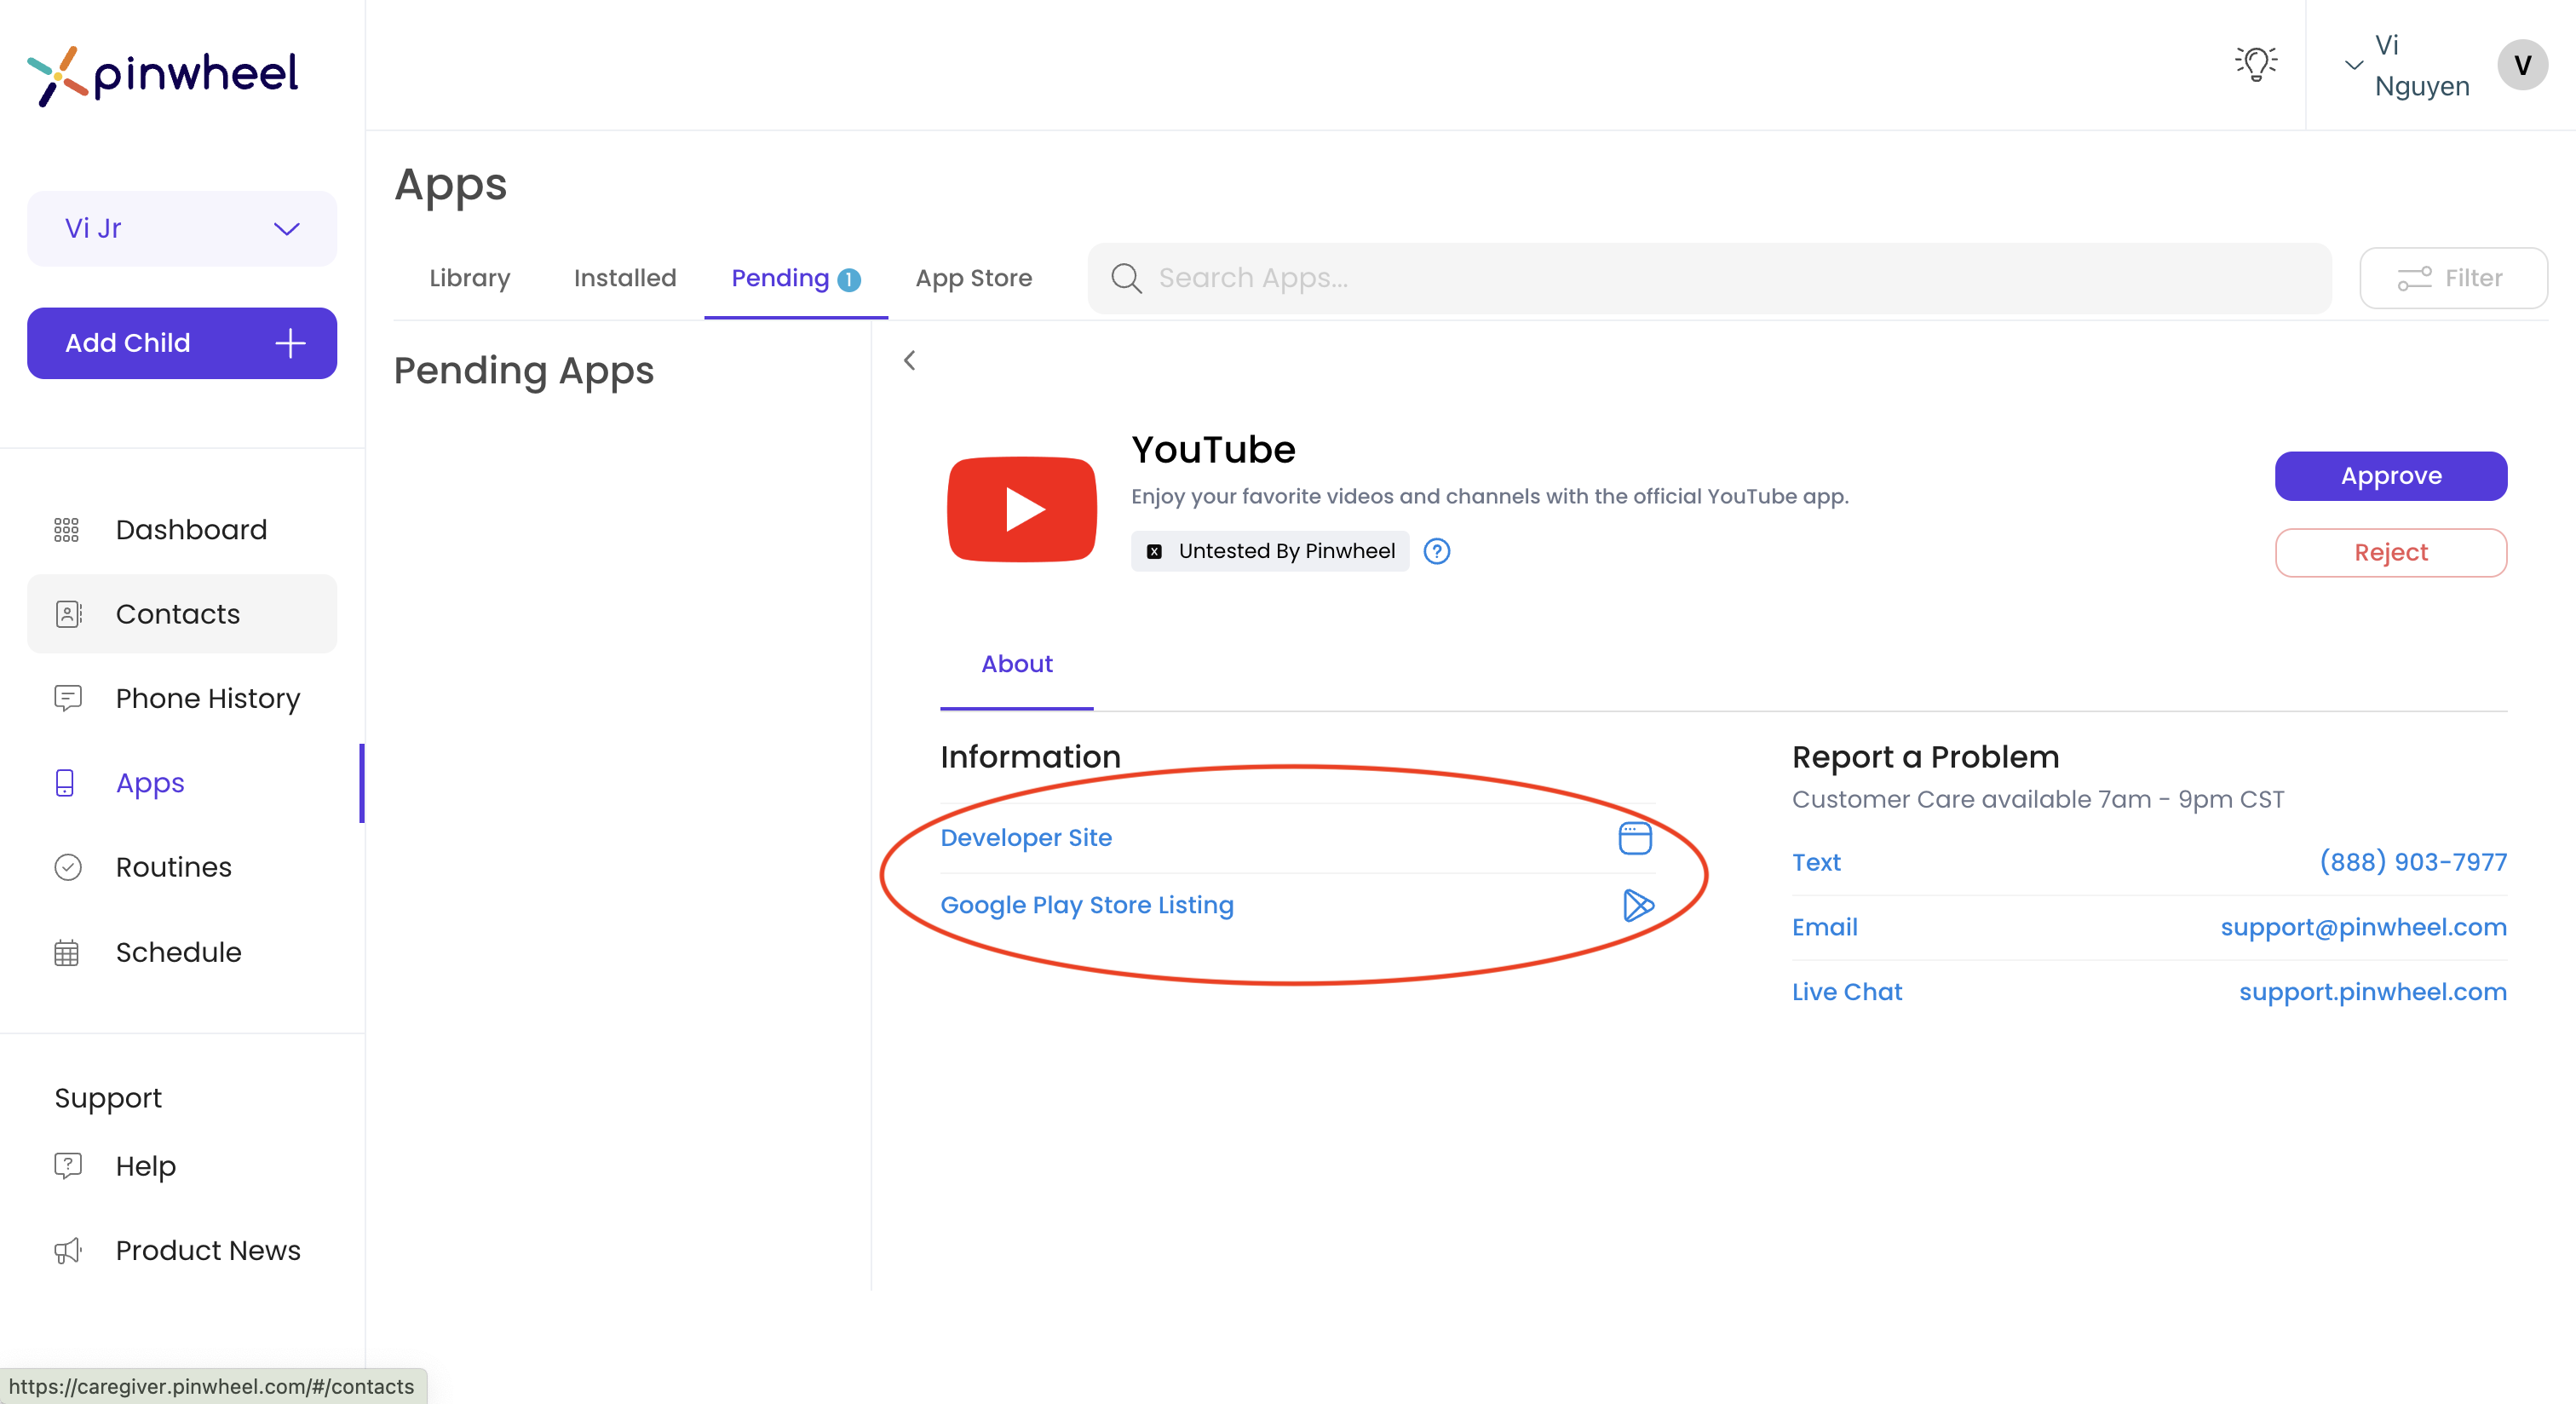Click the lightbulb ideas icon top right
This screenshot has width=2576, height=1404.
pos(2256,63)
